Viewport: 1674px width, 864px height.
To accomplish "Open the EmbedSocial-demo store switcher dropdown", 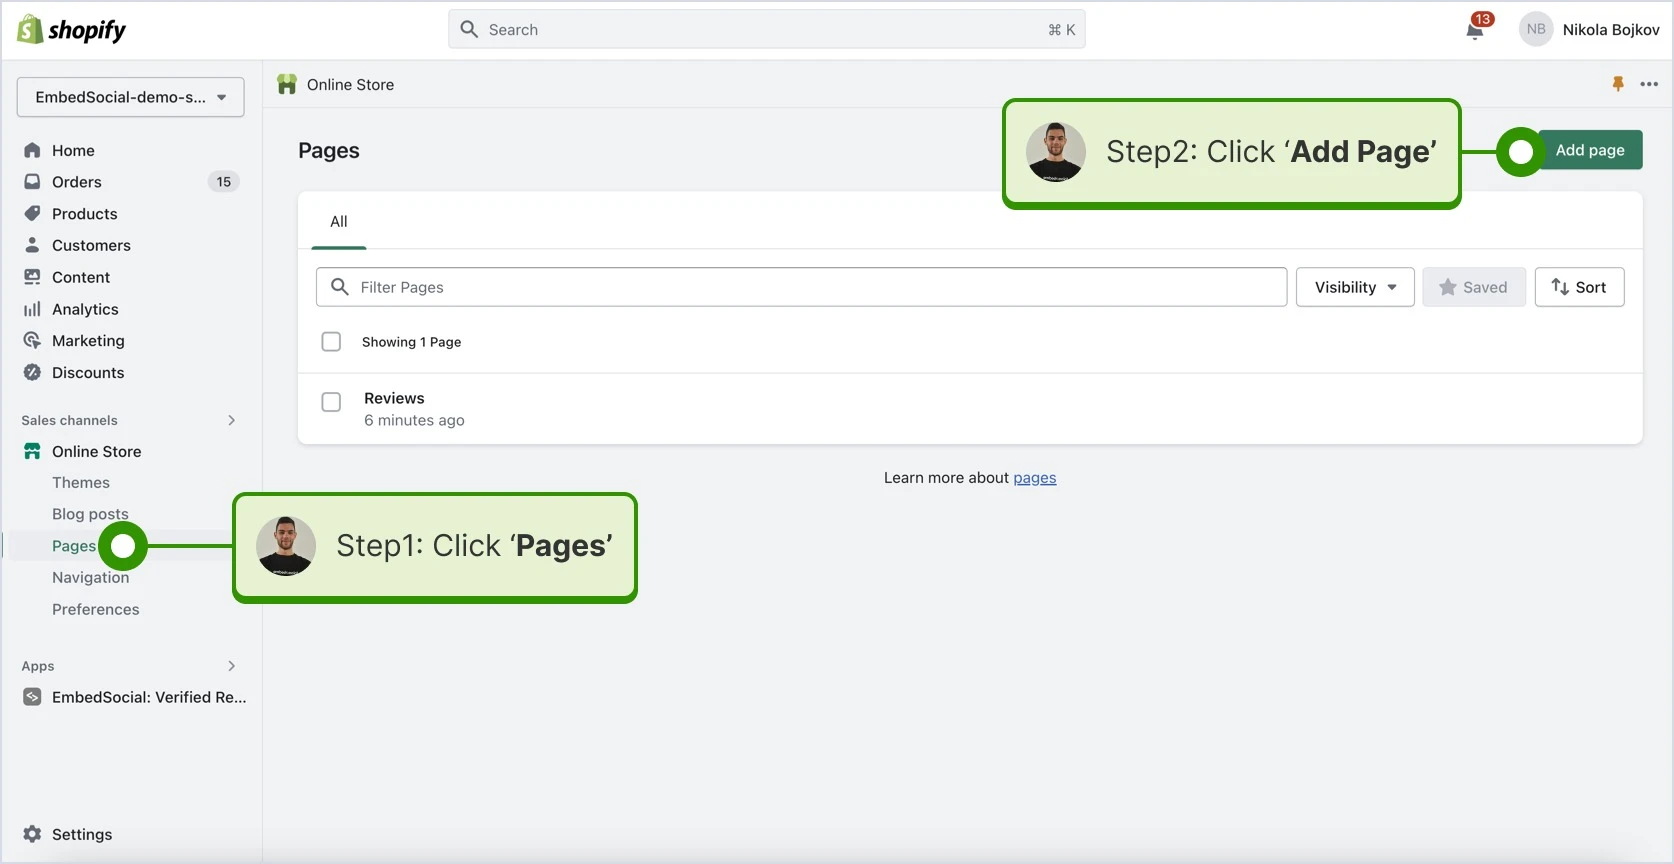I will (130, 97).
